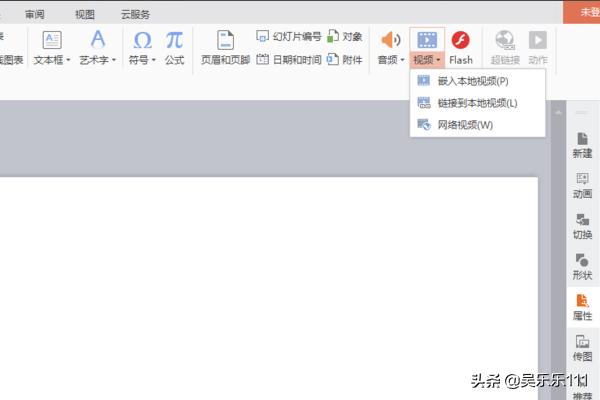Viewport: 600px width, 400px height.
Task: Click the 艺术字 word art icon
Action: point(98,39)
